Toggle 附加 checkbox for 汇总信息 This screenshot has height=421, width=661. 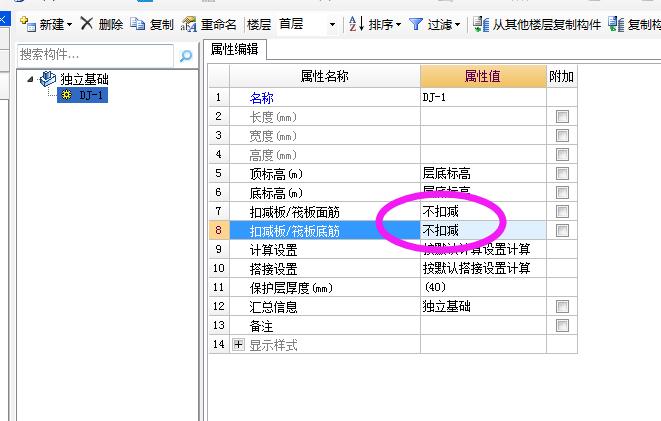tap(562, 306)
